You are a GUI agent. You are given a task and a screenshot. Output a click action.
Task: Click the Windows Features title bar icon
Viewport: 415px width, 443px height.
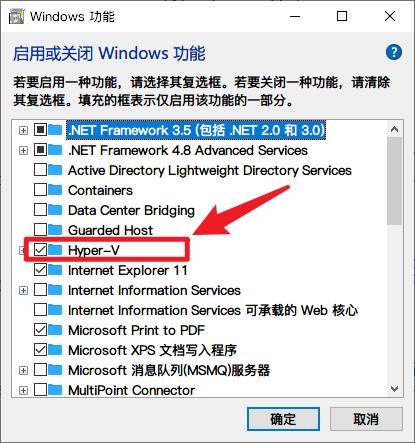coord(16,17)
